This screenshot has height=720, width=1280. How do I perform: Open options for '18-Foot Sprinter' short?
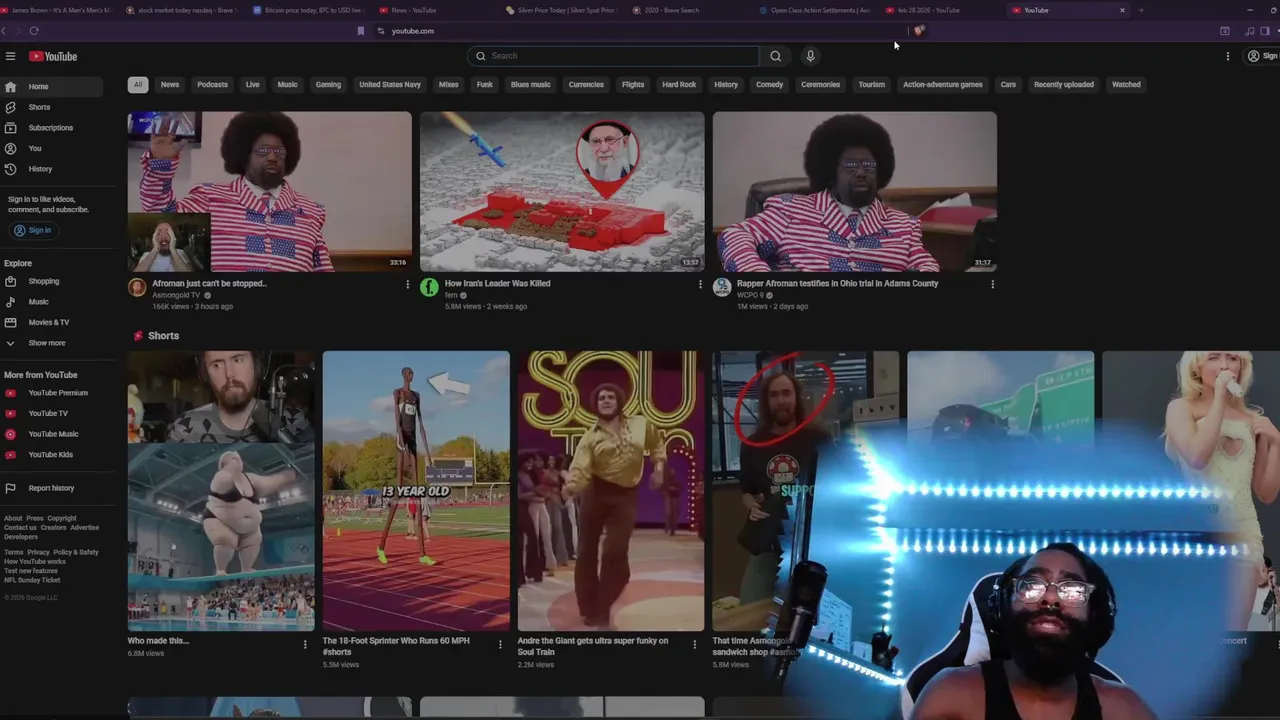pyautogui.click(x=500, y=645)
